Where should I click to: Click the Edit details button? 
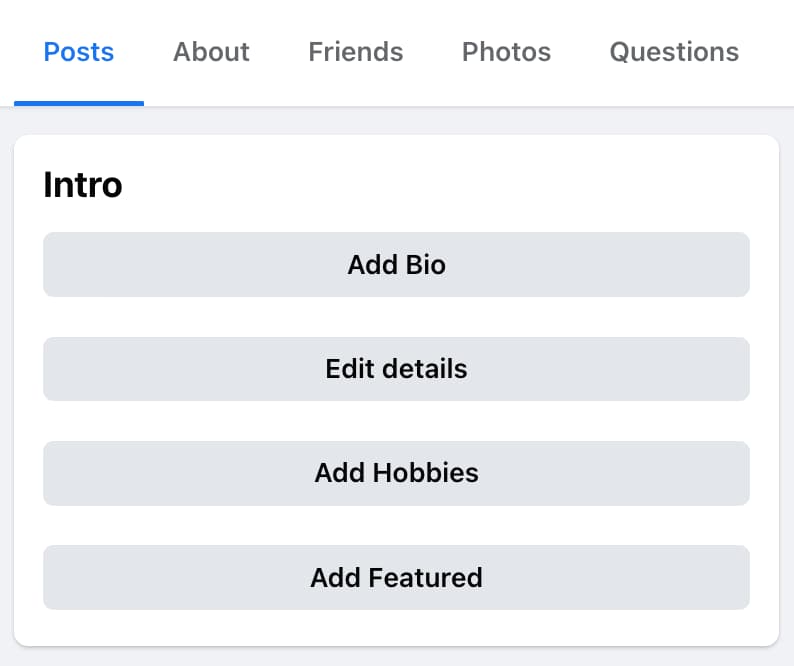click(396, 369)
